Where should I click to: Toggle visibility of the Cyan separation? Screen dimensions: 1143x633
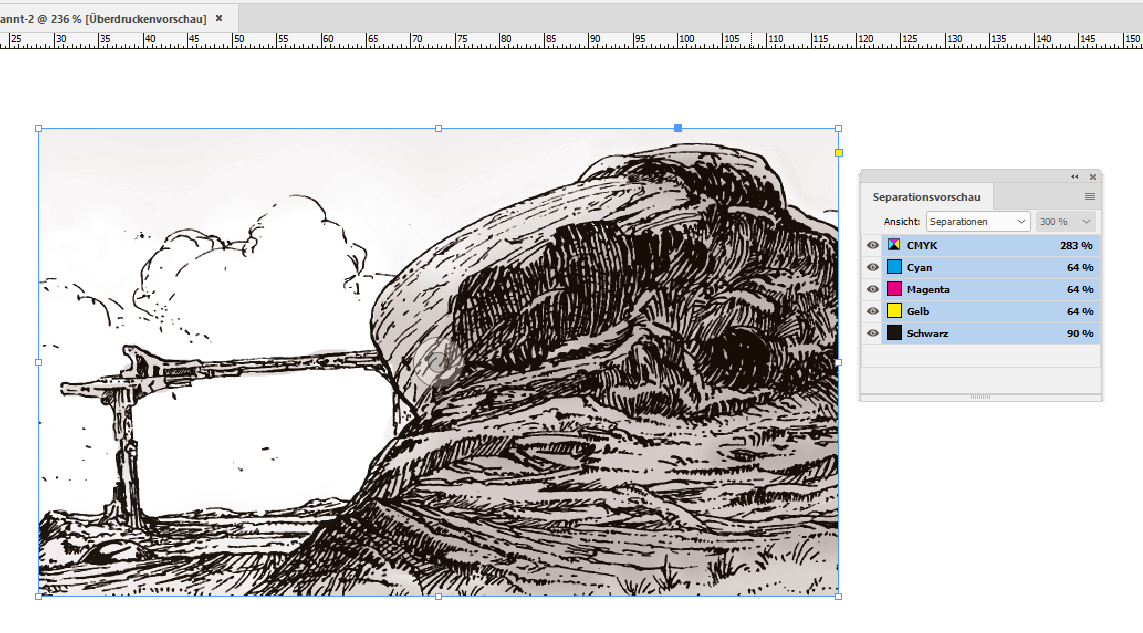[872, 267]
